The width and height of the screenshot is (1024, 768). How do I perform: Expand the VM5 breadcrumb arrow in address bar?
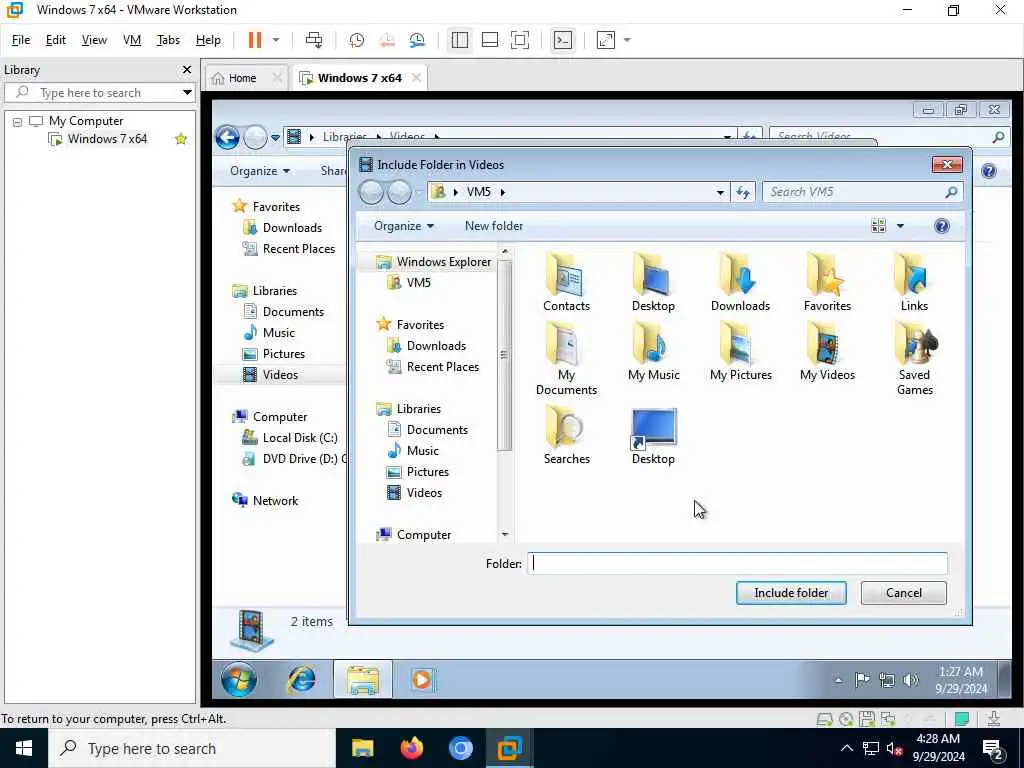(503, 192)
